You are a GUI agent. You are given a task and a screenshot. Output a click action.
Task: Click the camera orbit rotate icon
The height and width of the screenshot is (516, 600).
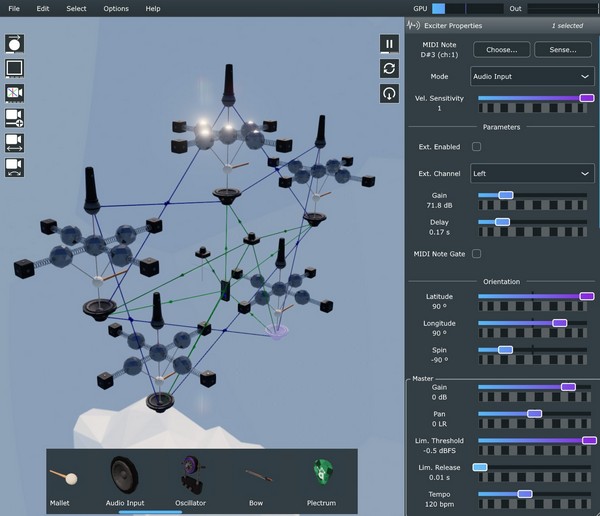pyautogui.click(x=15, y=168)
